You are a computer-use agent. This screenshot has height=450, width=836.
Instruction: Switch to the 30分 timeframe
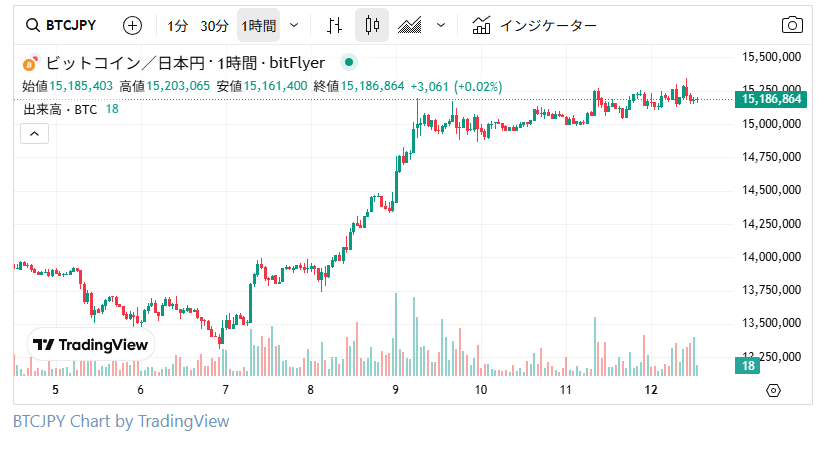coord(213,25)
